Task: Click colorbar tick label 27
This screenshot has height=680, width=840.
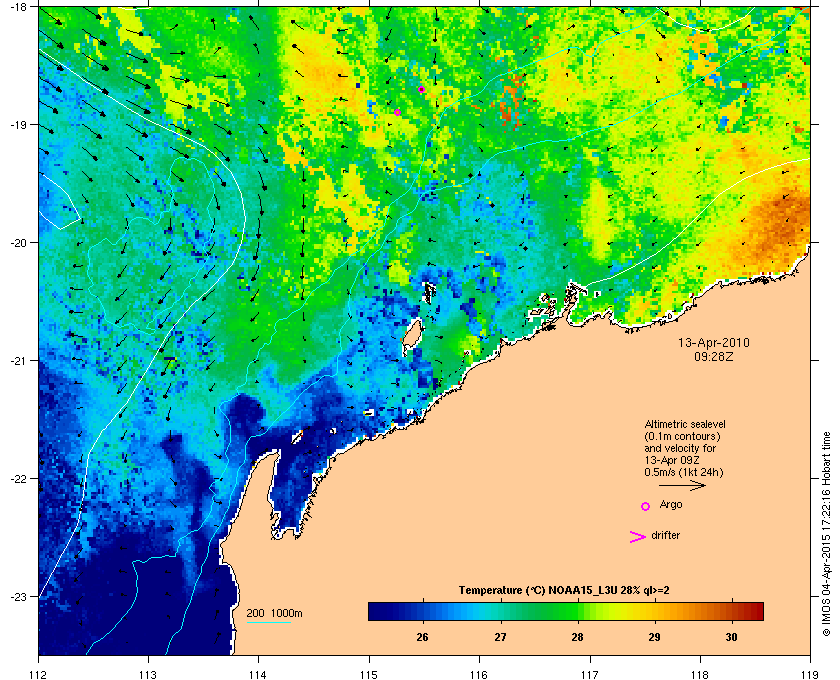Action: click(x=500, y=637)
